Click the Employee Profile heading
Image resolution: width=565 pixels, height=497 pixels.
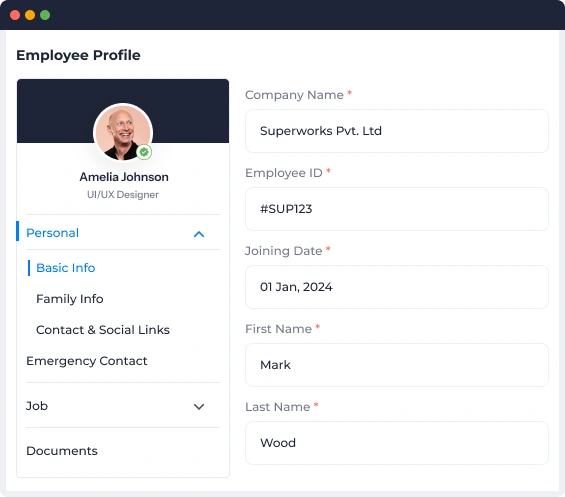pyautogui.click(x=78, y=55)
